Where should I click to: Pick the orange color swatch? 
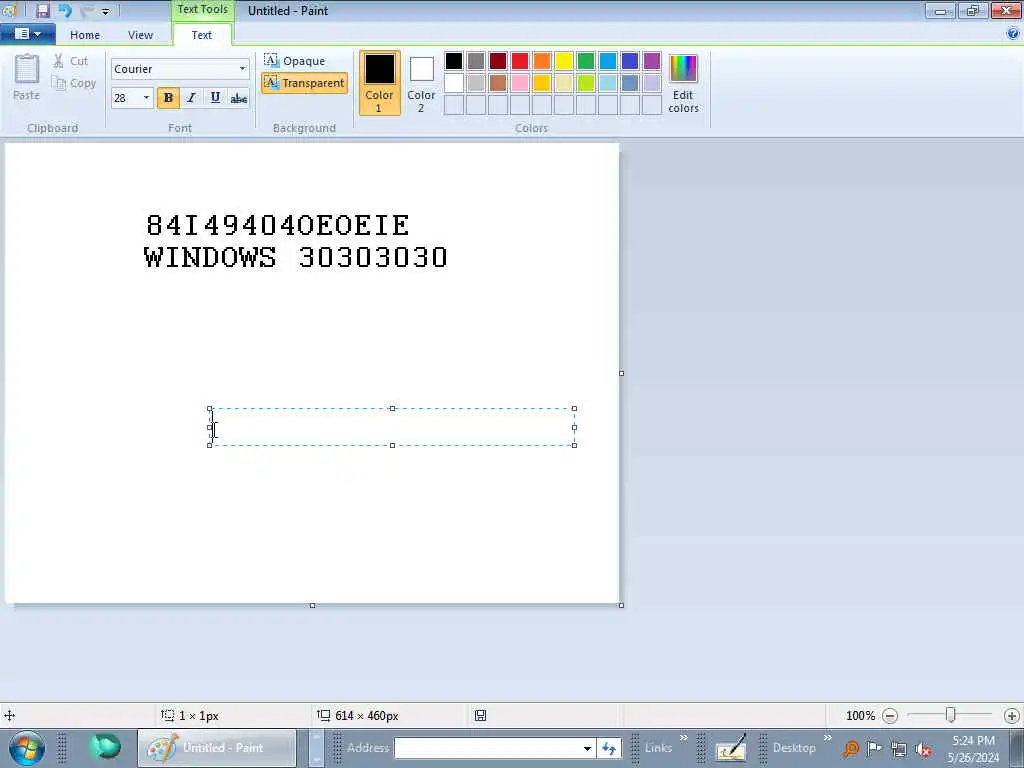[542, 61]
